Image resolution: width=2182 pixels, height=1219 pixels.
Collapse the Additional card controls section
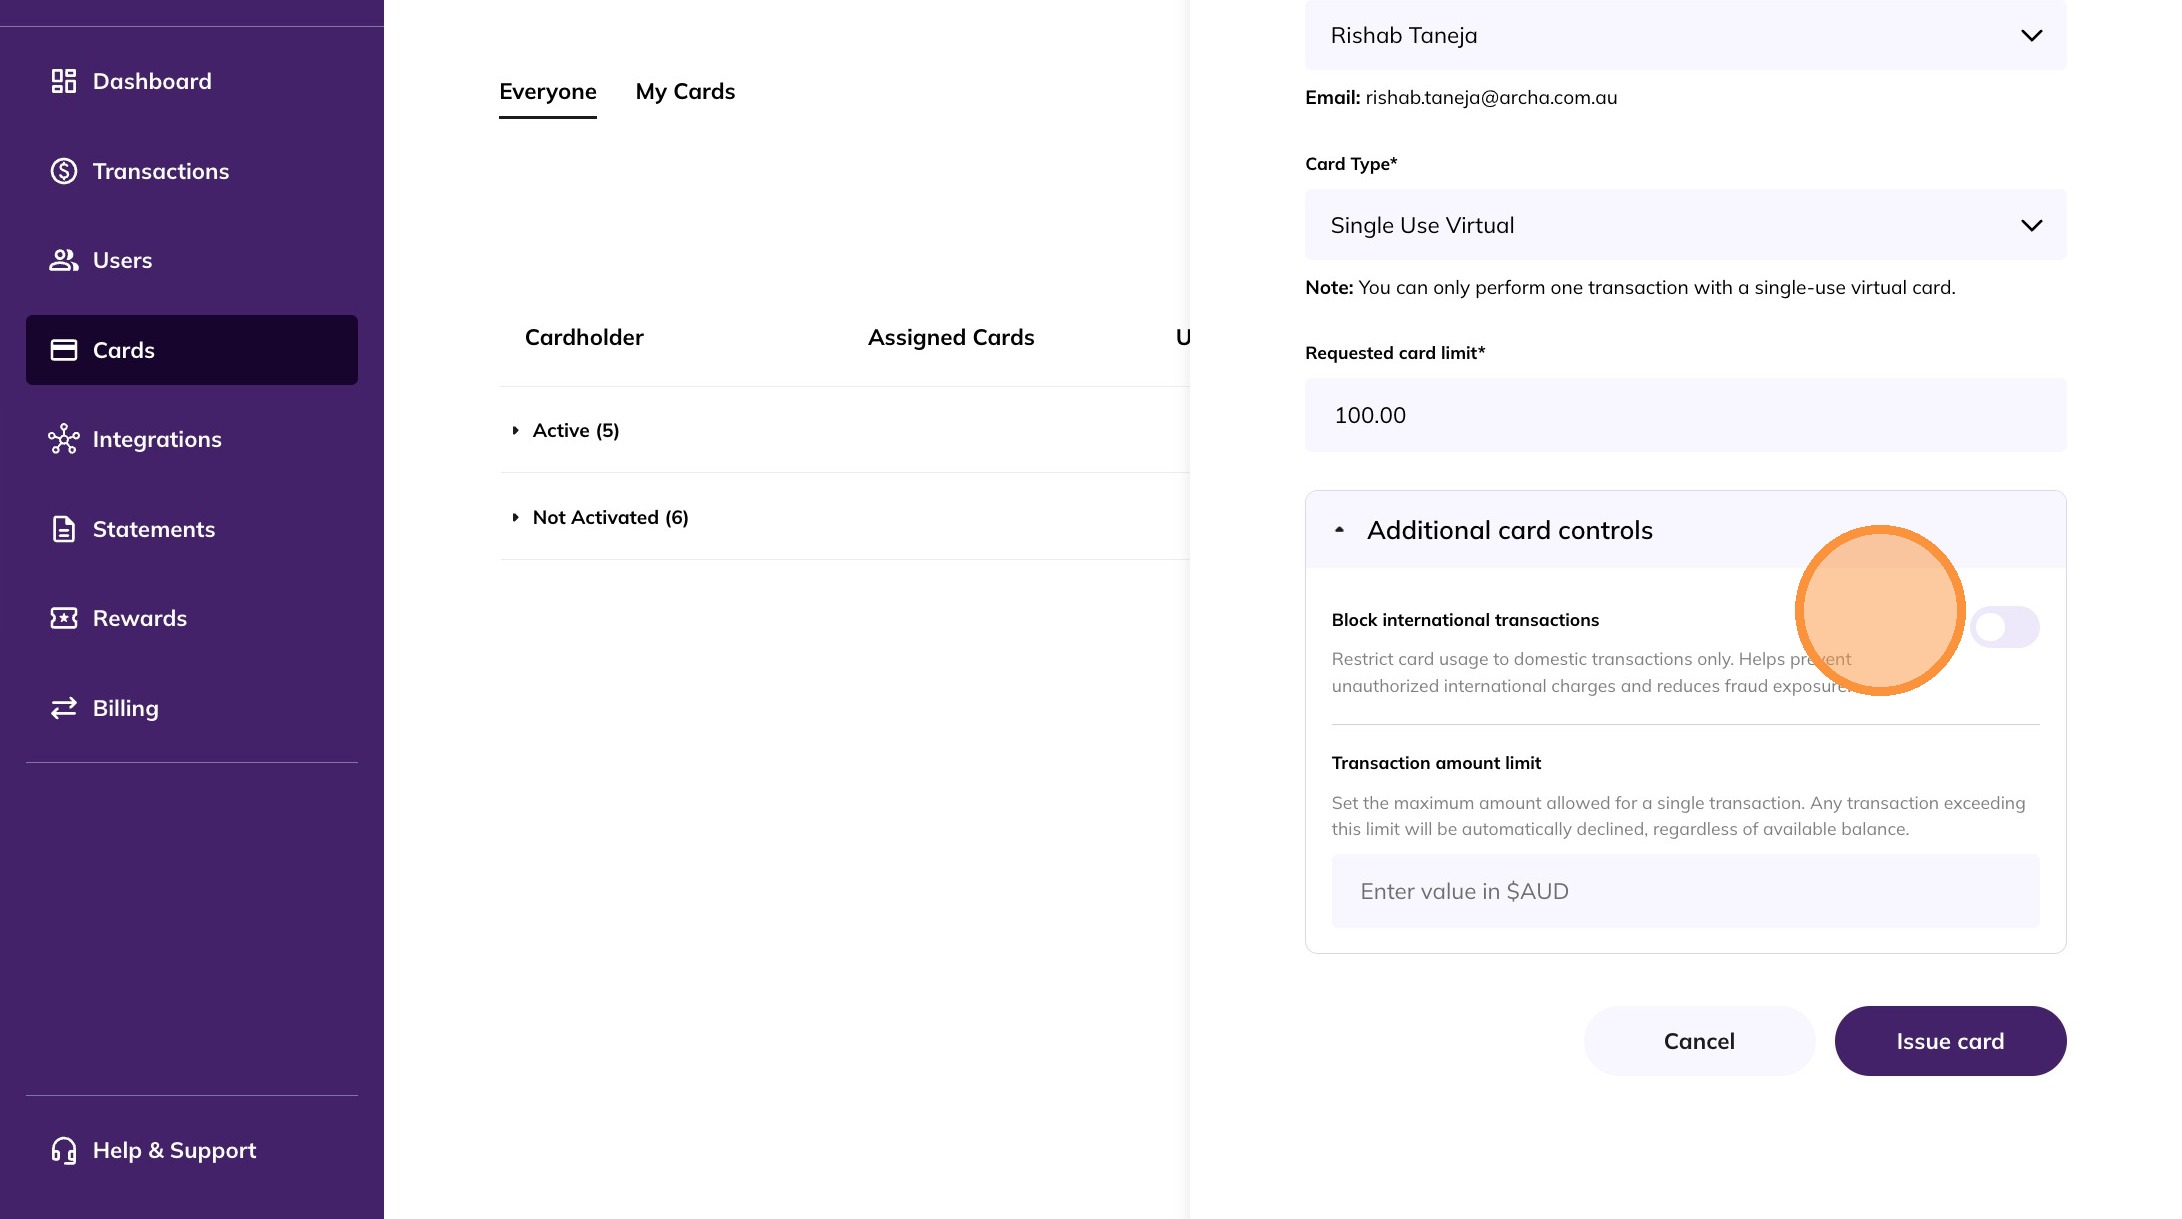click(x=1340, y=530)
